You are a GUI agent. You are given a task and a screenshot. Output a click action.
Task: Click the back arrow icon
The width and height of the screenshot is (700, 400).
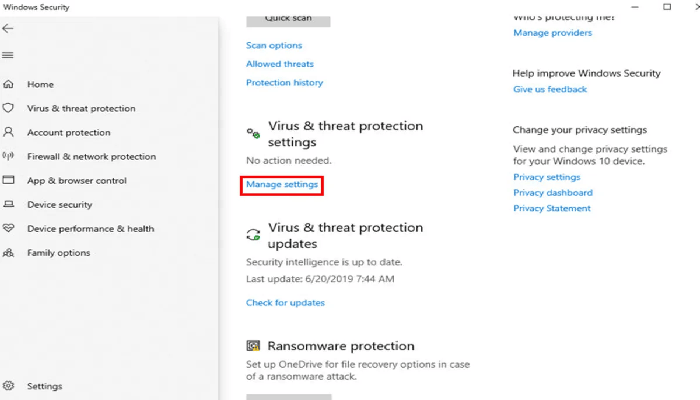[9, 28]
